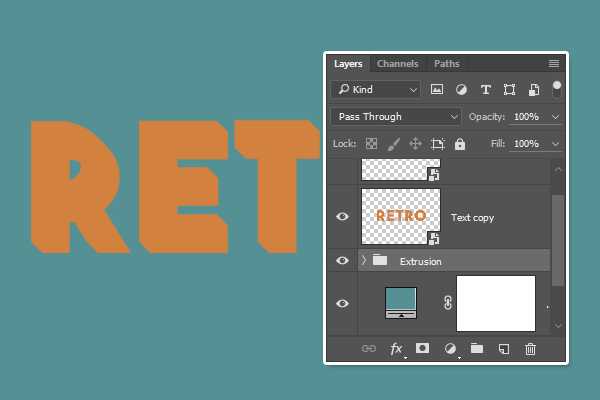This screenshot has height=400, width=600.
Task: Click the Add layer mask button
Action: pyautogui.click(x=422, y=348)
